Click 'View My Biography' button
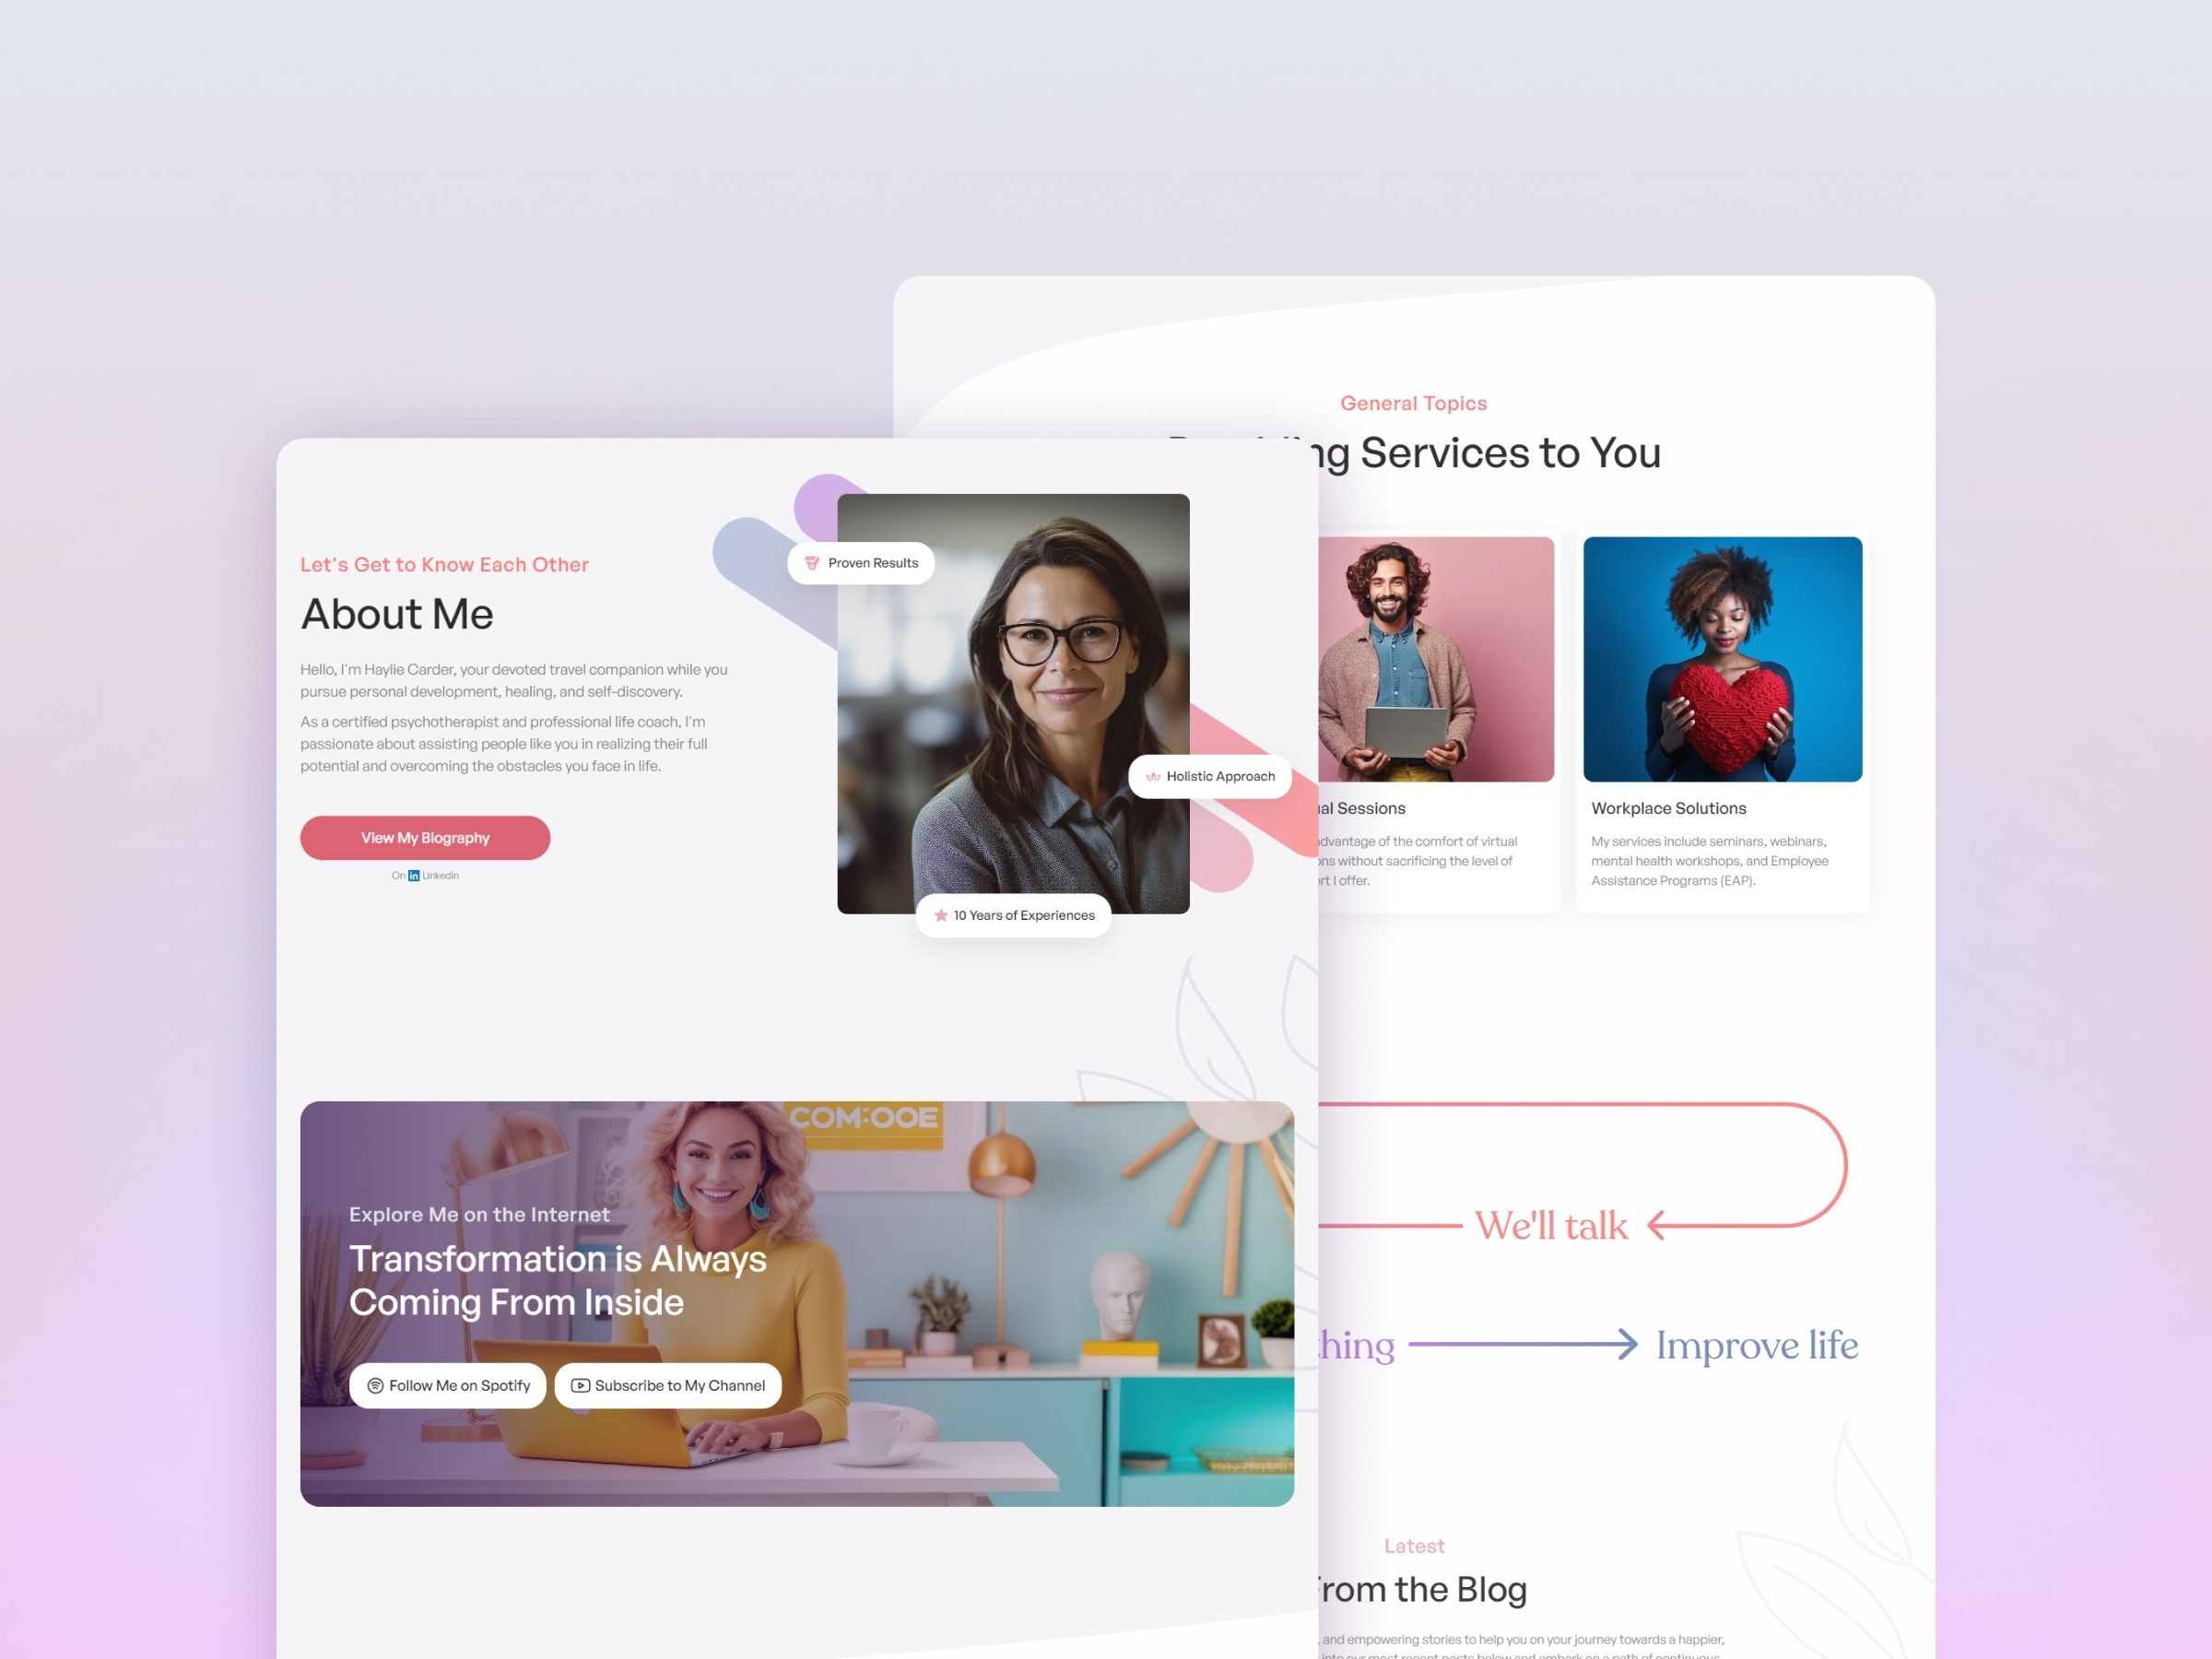 tap(423, 838)
